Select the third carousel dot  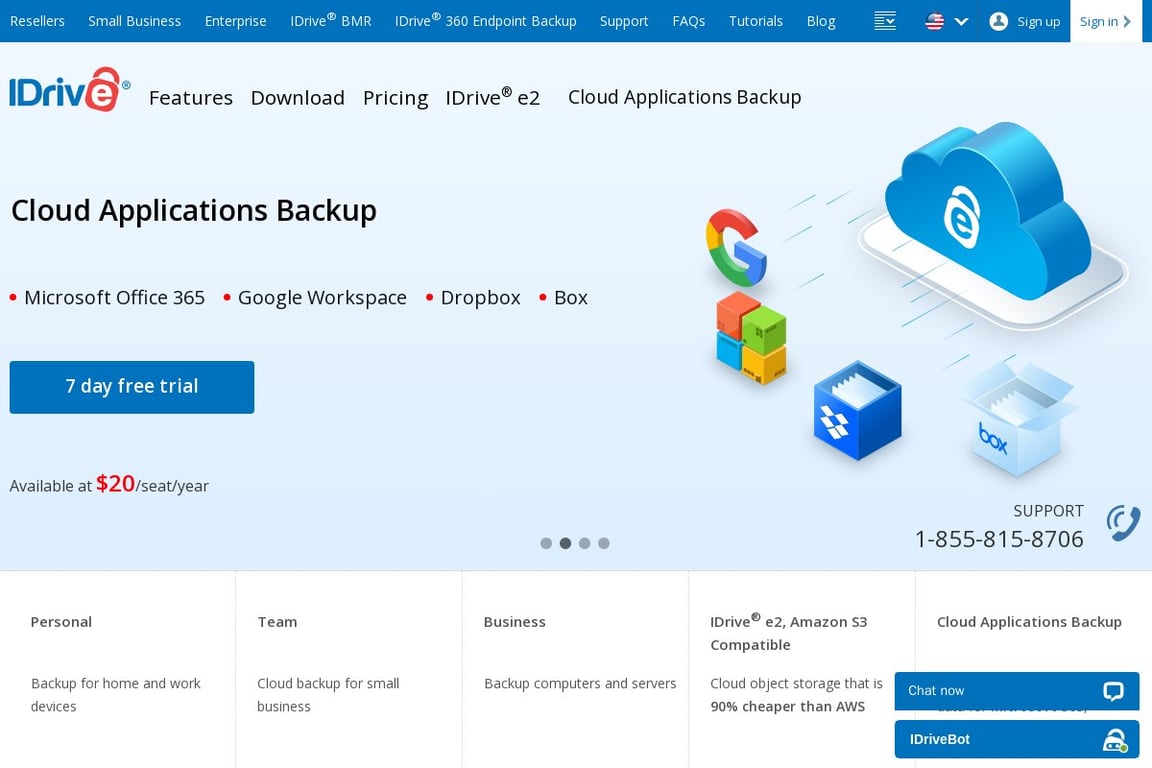[584, 543]
